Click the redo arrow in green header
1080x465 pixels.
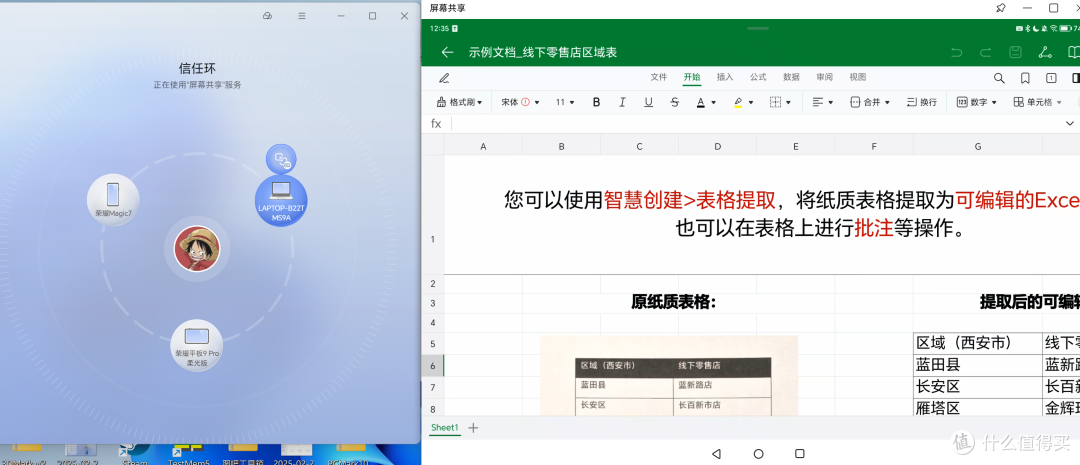pyautogui.click(x=986, y=52)
